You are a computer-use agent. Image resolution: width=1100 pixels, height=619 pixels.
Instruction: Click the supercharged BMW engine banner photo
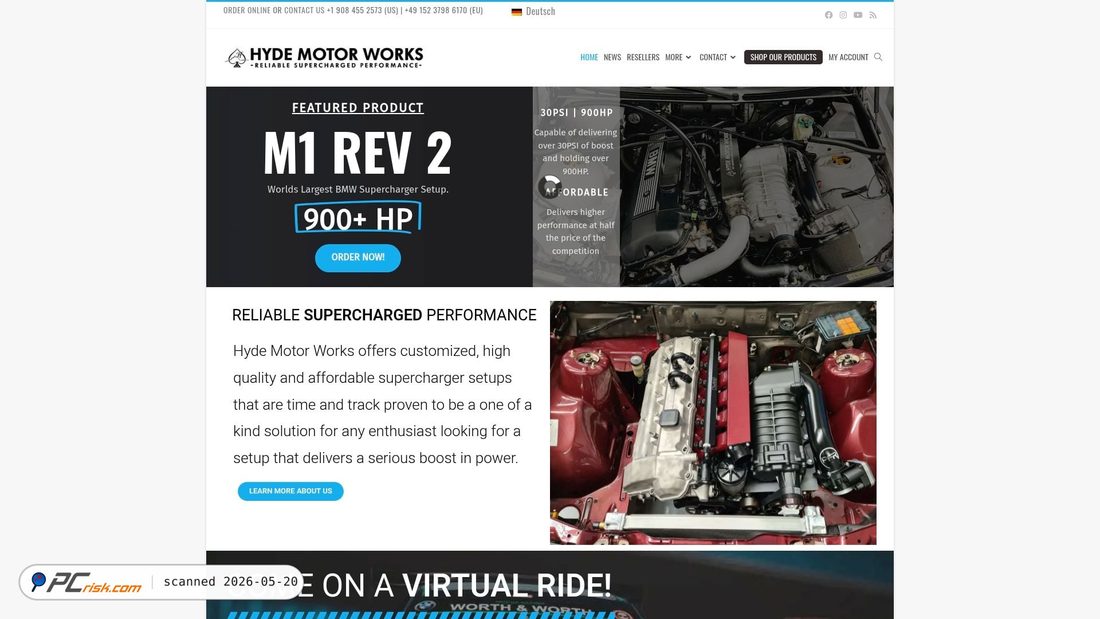click(x=756, y=187)
